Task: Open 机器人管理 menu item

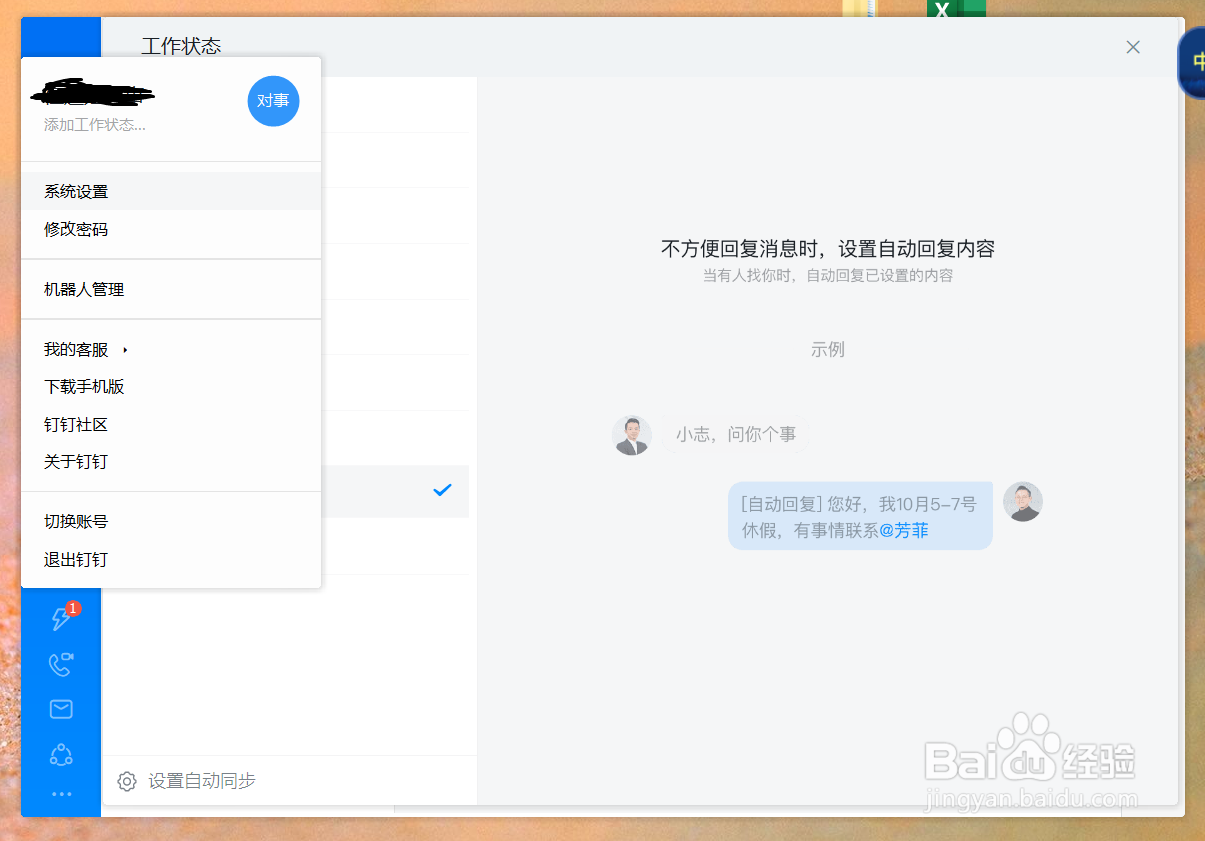Action: [171, 289]
